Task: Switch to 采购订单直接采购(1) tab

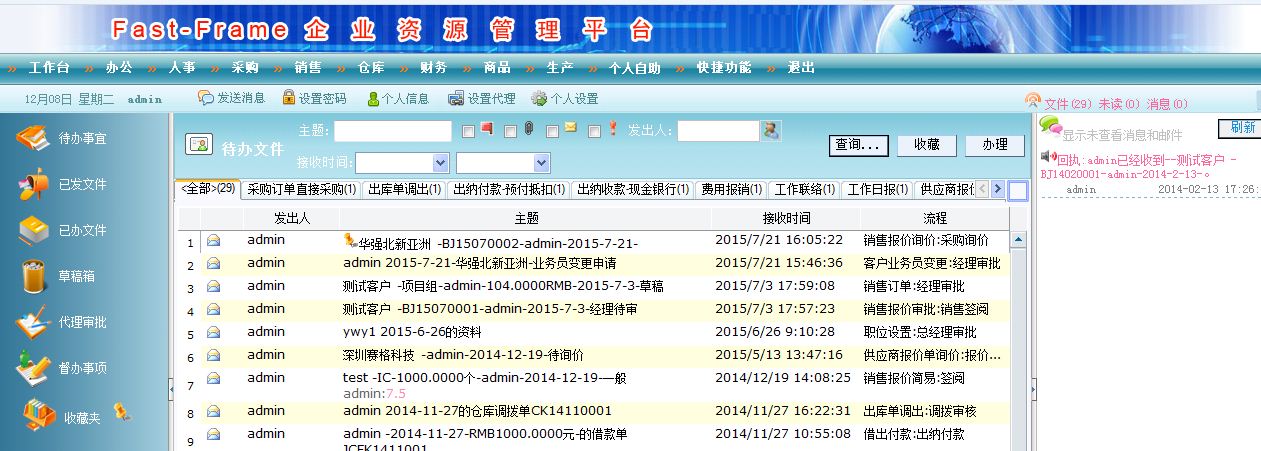Action: coord(301,189)
